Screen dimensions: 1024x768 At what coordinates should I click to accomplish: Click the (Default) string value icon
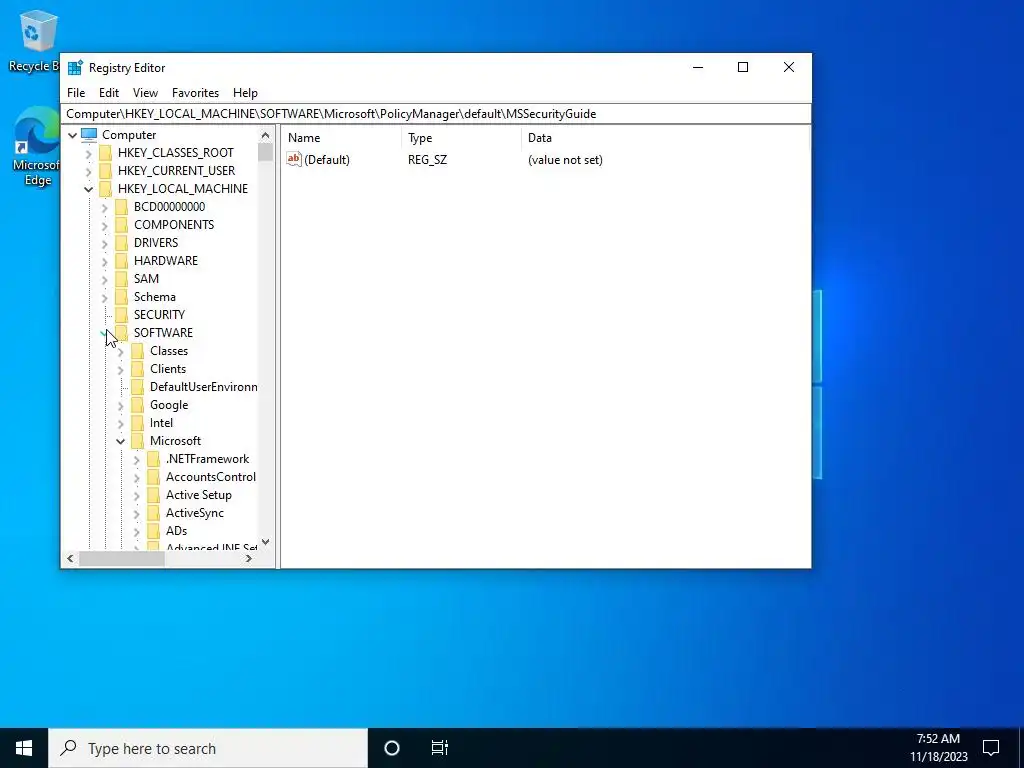[x=294, y=159]
